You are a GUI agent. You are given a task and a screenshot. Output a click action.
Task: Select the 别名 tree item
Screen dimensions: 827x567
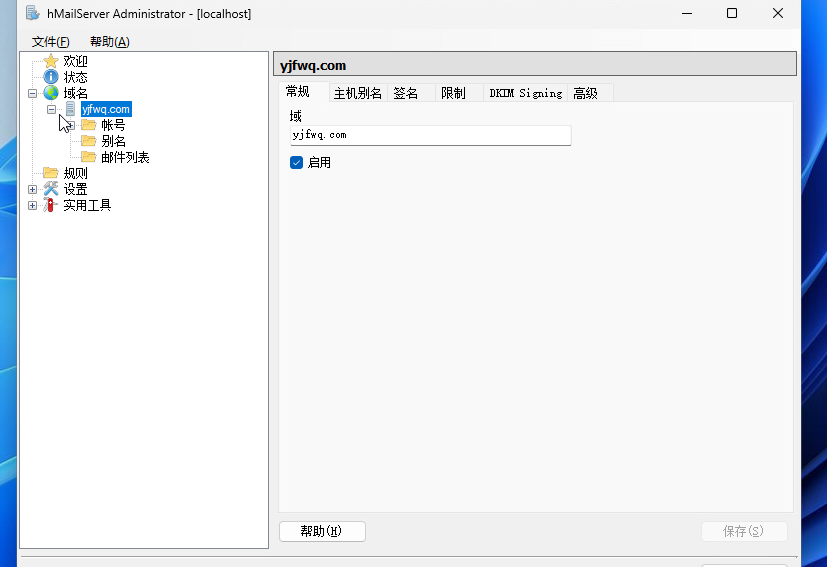coord(113,141)
